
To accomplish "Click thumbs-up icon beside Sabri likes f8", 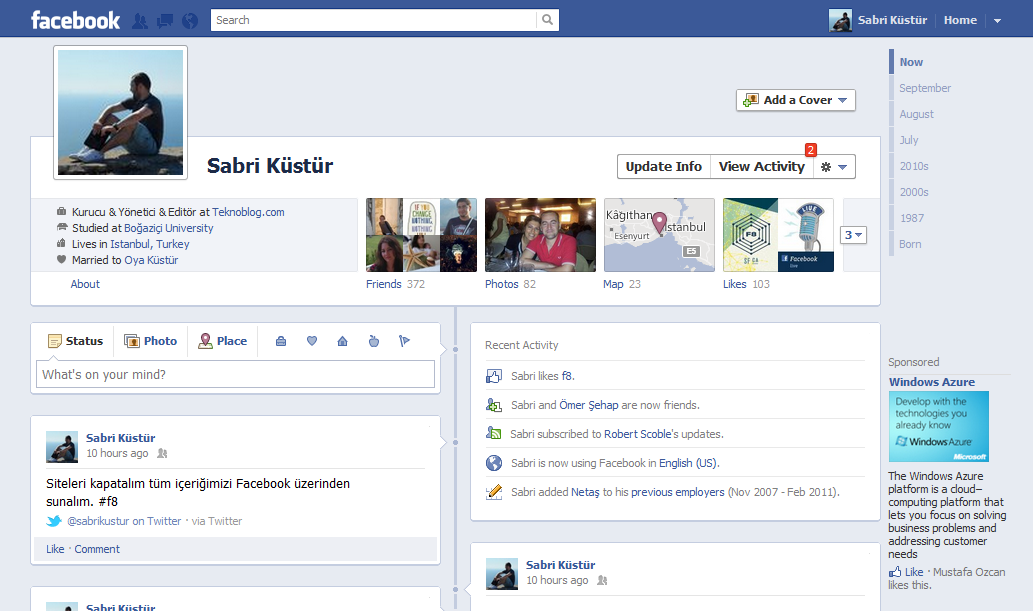I will coord(494,376).
